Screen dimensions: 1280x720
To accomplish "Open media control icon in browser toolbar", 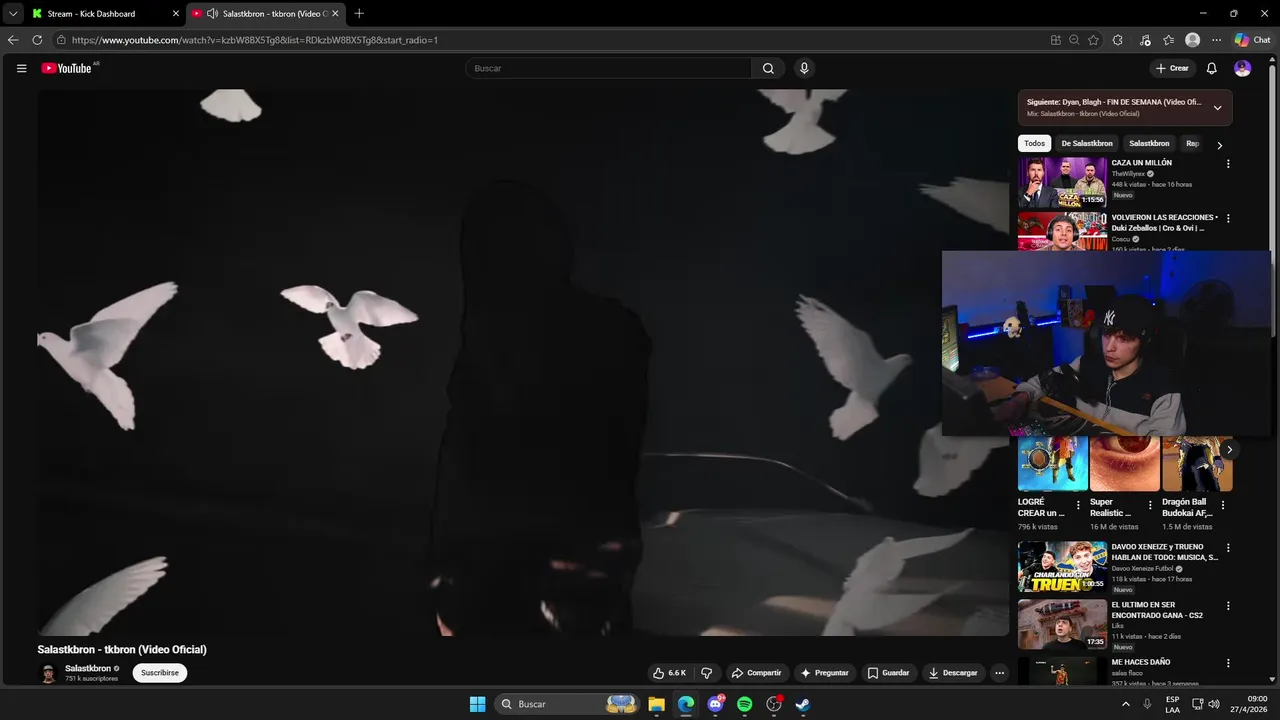I will [x=1143, y=40].
